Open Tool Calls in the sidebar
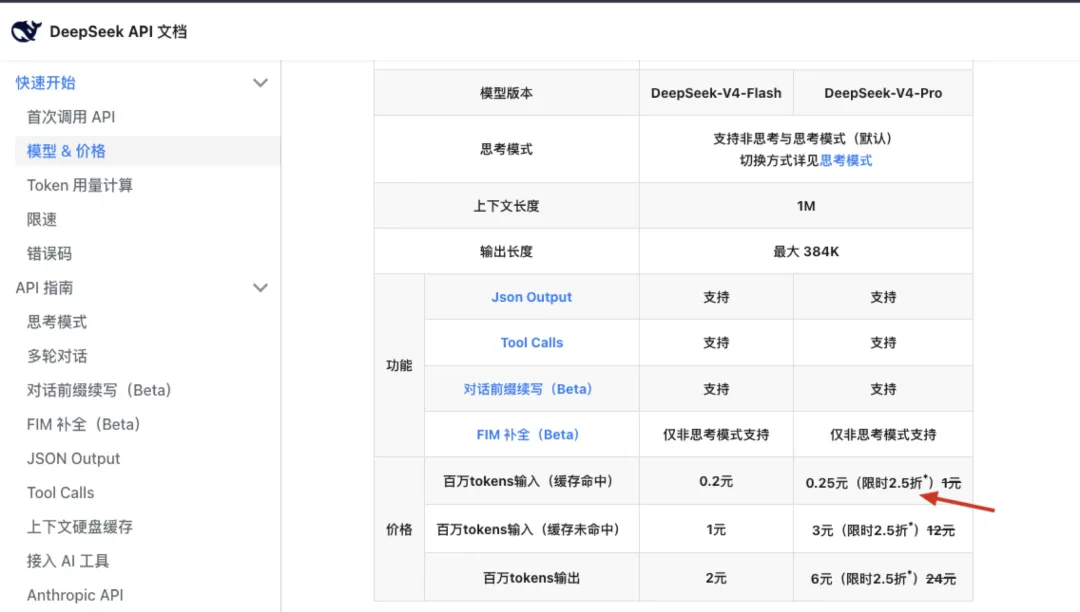 coord(61,493)
